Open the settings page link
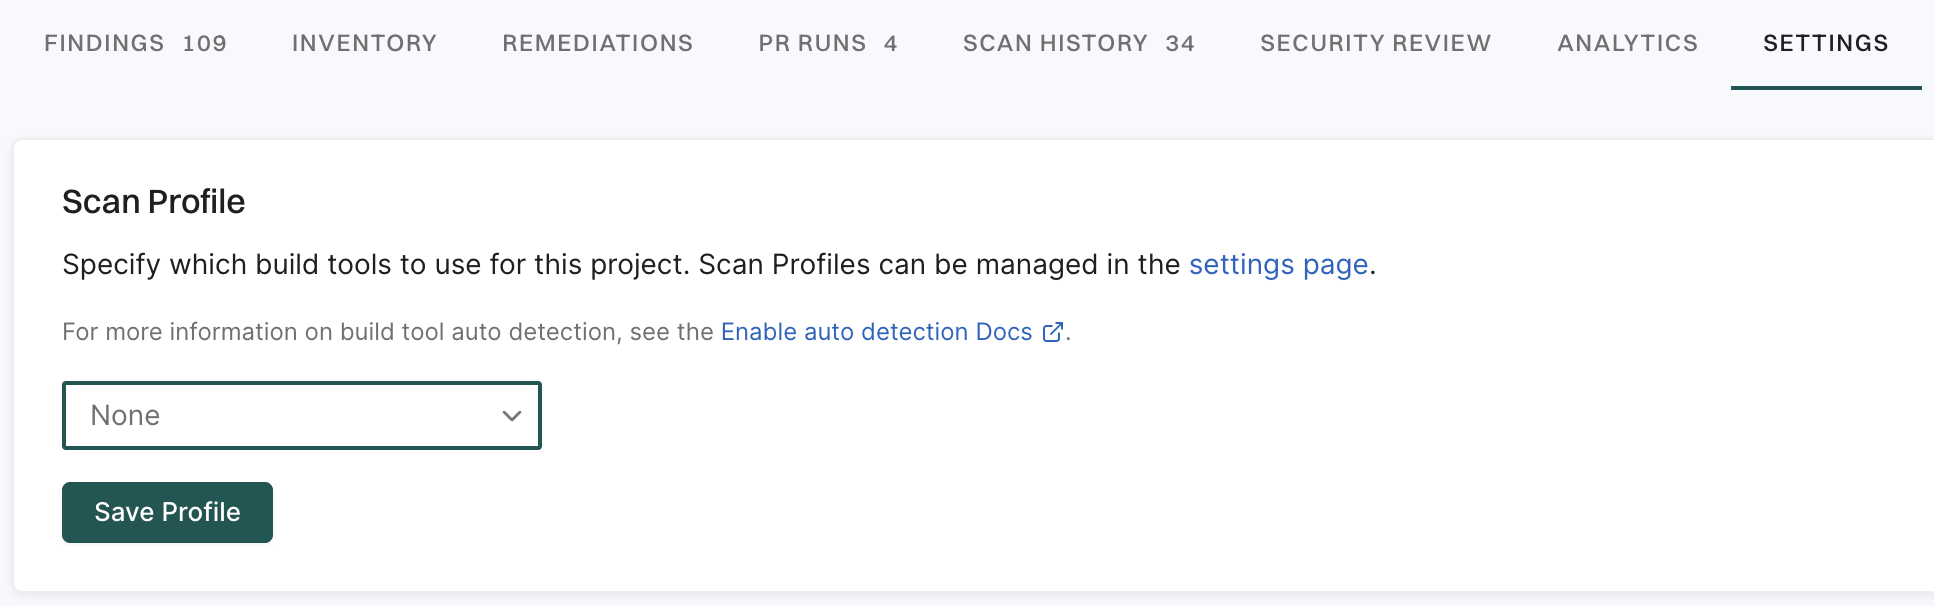This screenshot has height=606, width=1934. pos(1278,264)
